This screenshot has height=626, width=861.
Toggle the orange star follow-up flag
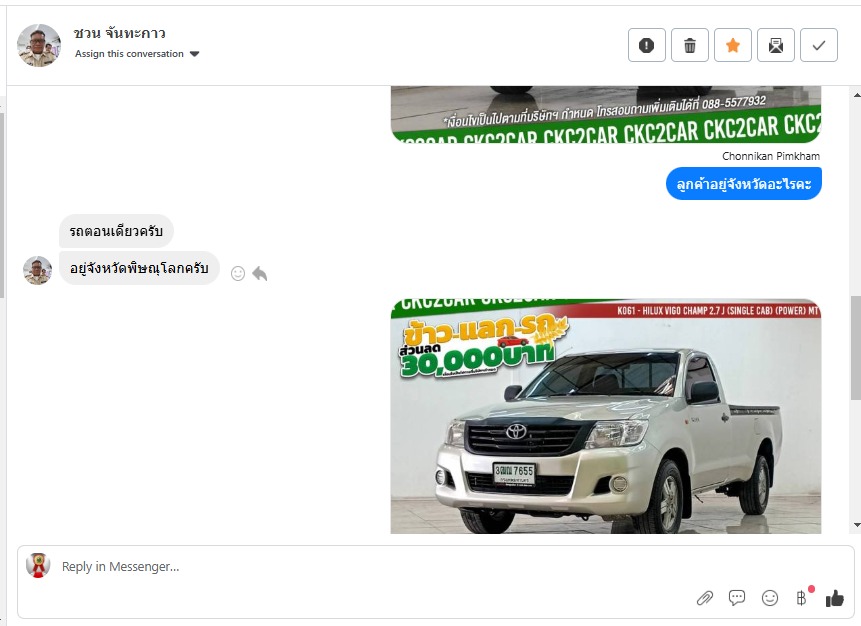733,45
